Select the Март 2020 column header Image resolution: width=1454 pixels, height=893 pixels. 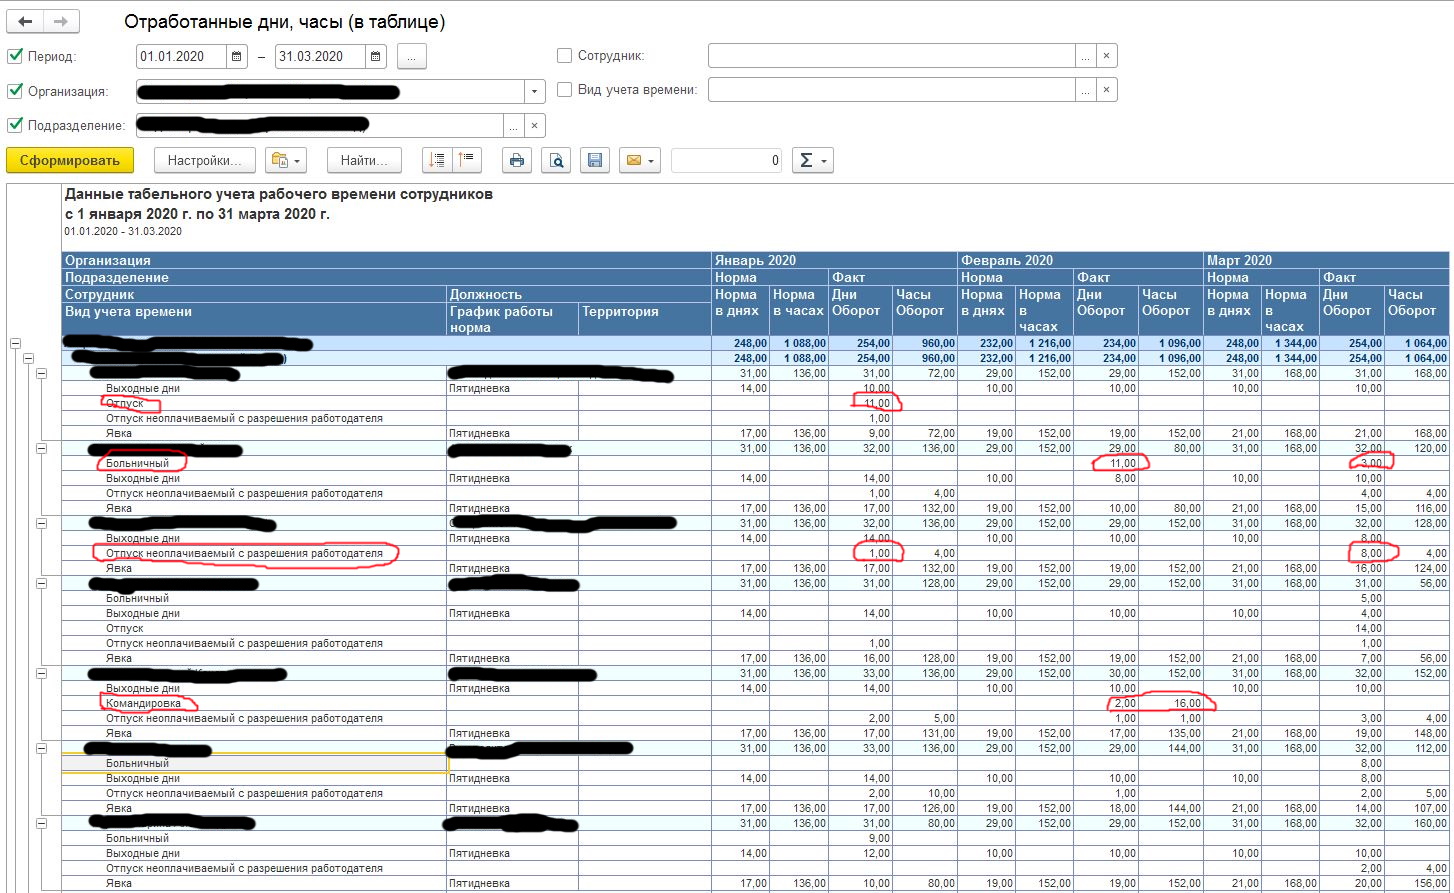pyautogui.click(x=1326, y=260)
